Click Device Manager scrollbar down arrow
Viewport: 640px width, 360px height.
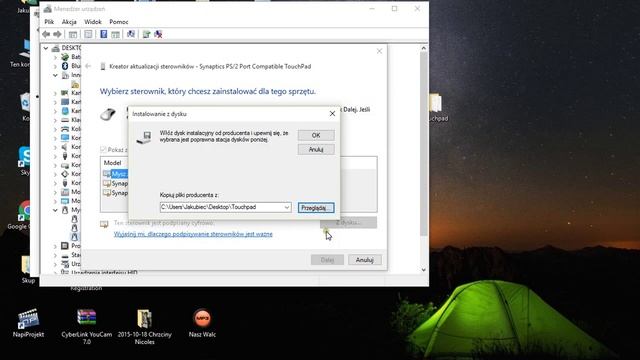coord(424,270)
